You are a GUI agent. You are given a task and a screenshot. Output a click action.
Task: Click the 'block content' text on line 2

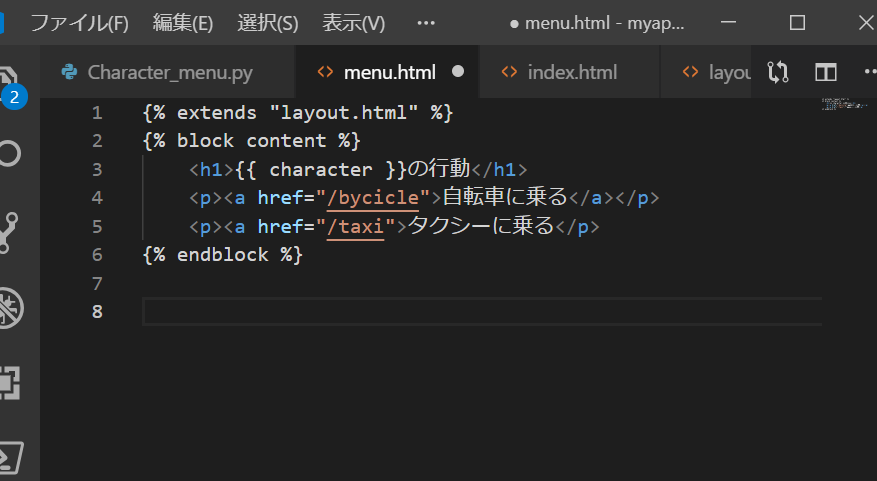(252, 141)
